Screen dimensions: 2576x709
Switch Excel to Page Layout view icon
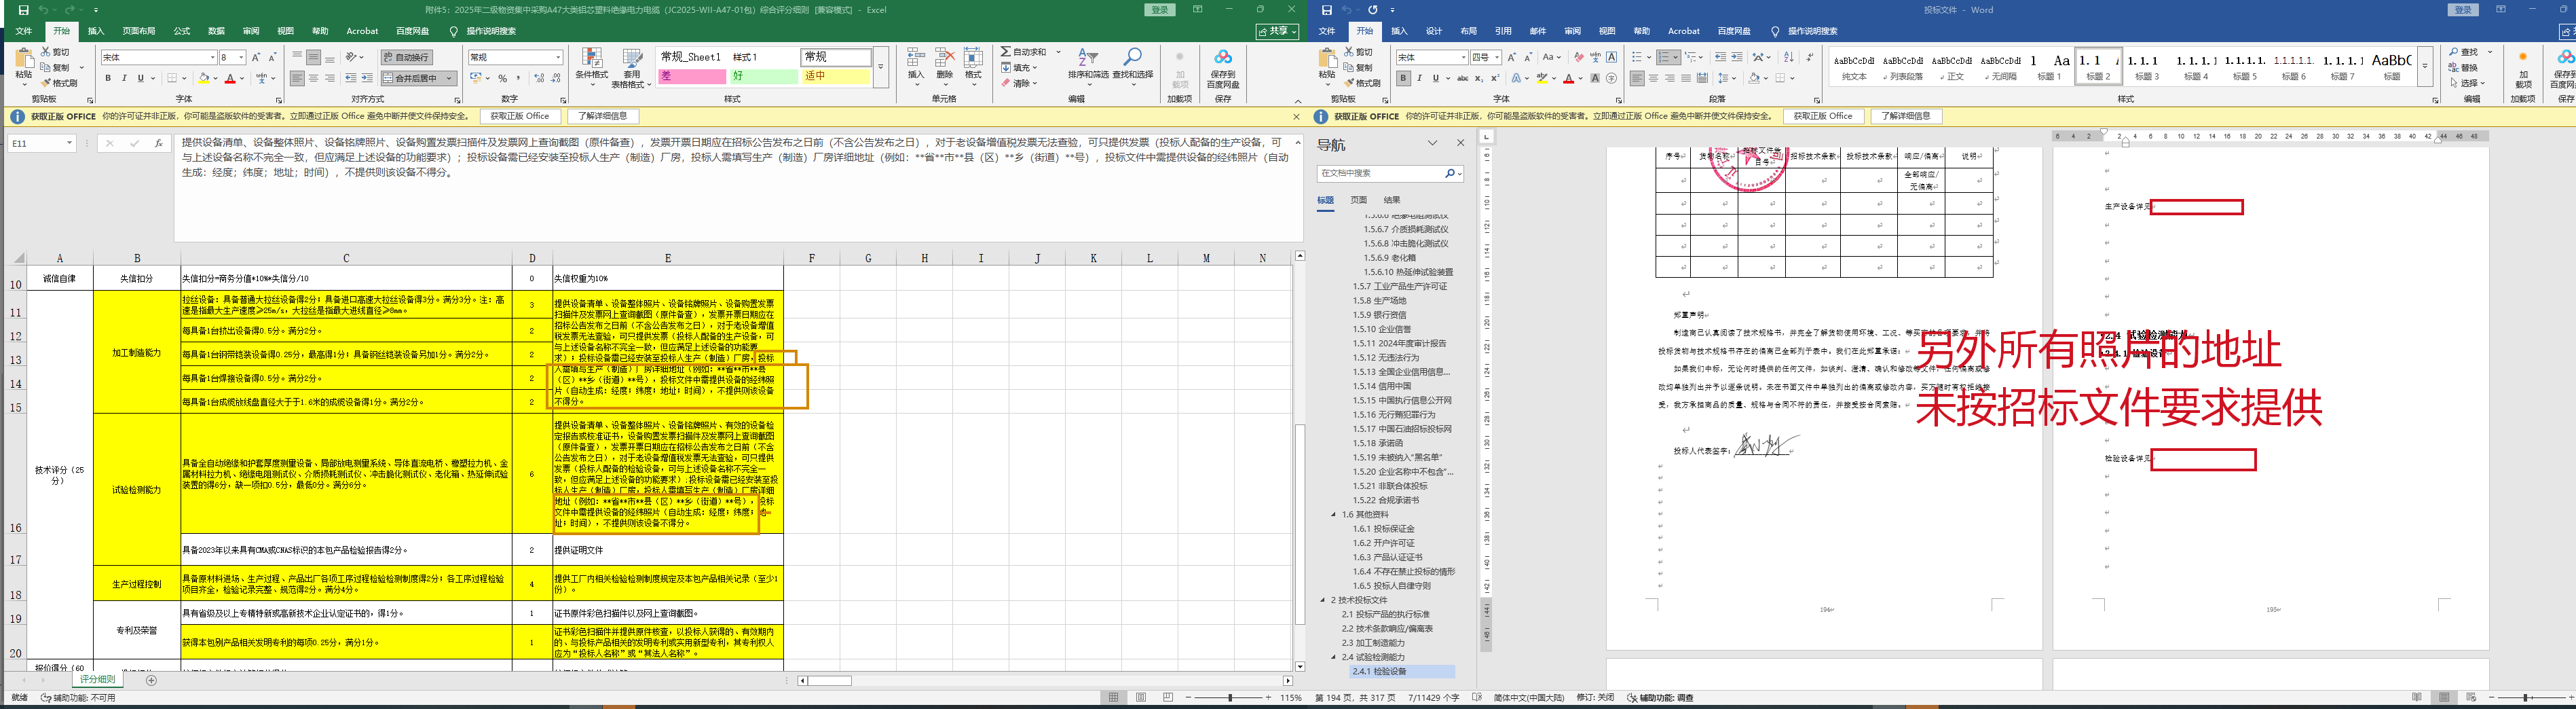point(1141,697)
